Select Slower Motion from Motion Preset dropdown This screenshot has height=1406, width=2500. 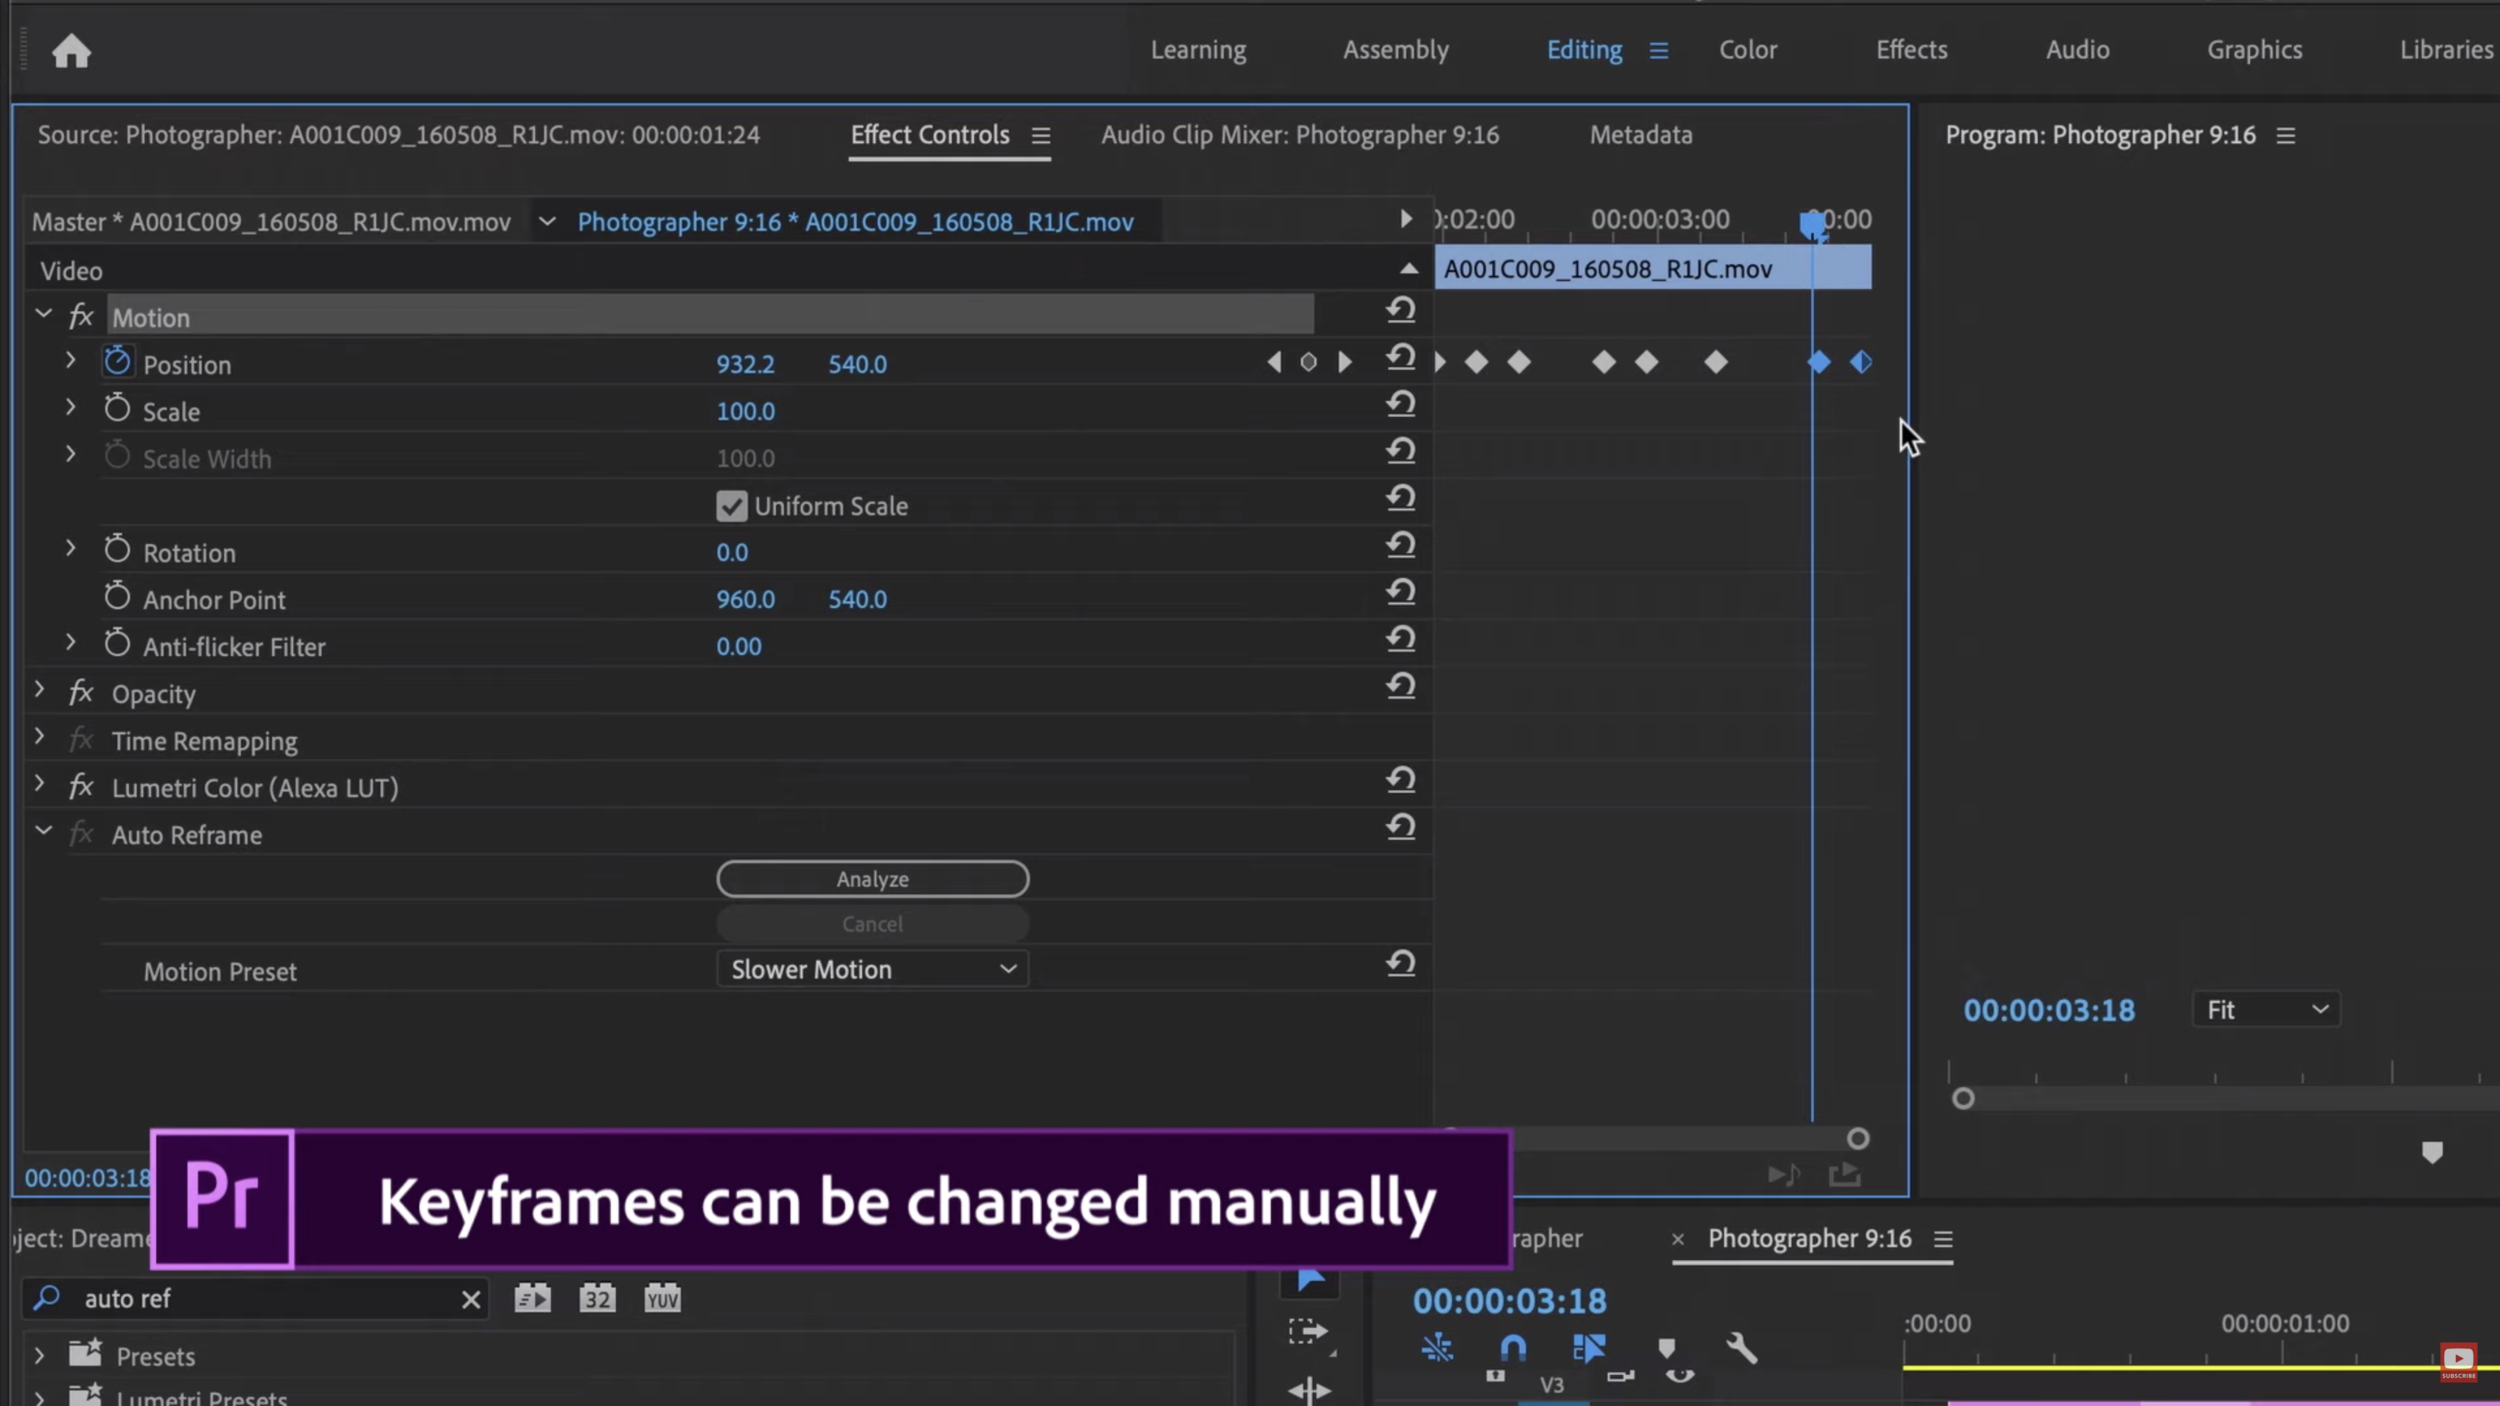tap(869, 968)
